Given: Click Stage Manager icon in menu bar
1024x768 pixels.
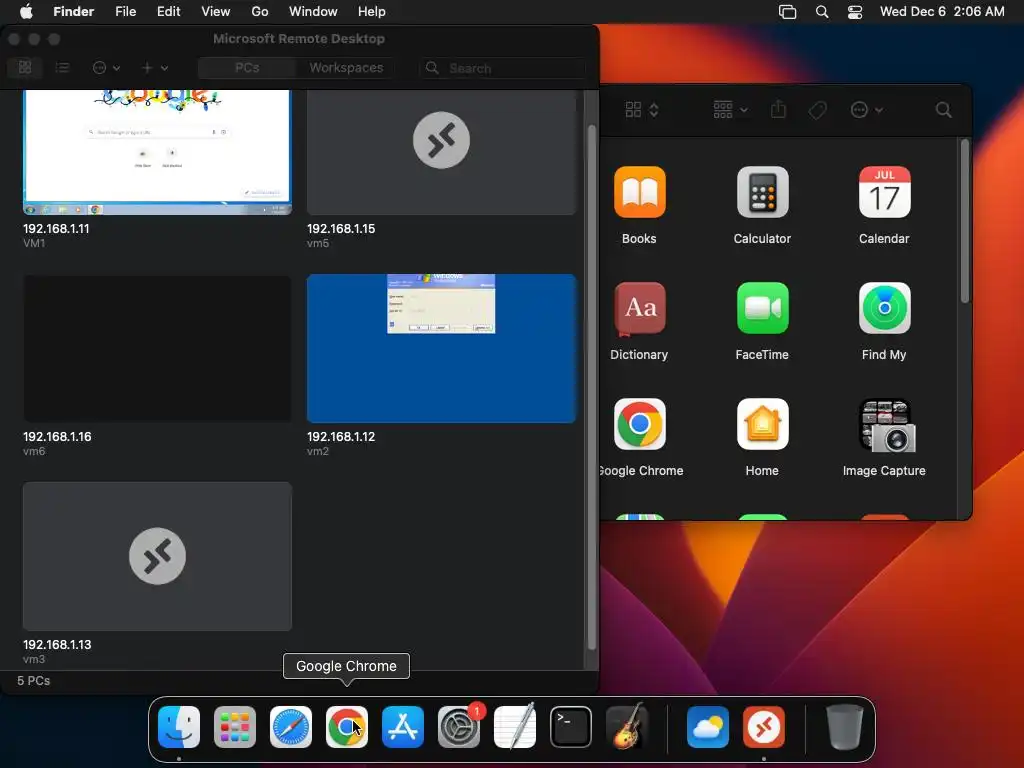Looking at the screenshot, I should (788, 11).
